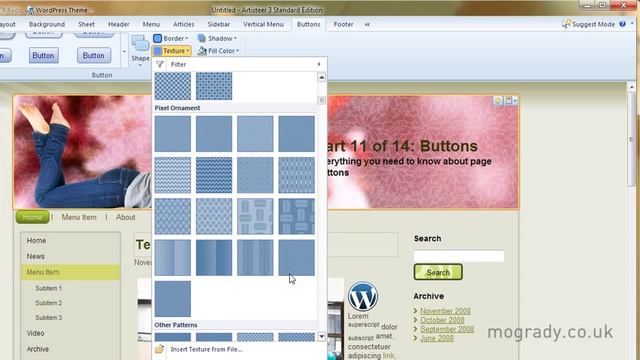The height and width of the screenshot is (360, 640).
Task: Click the Shadow icon in ribbon
Action: pos(202,38)
